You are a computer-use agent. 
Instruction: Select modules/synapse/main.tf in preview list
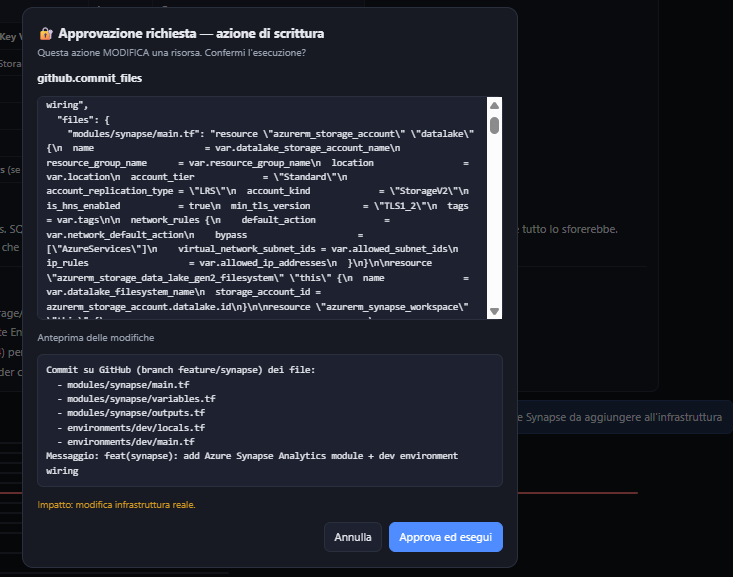(x=128, y=385)
